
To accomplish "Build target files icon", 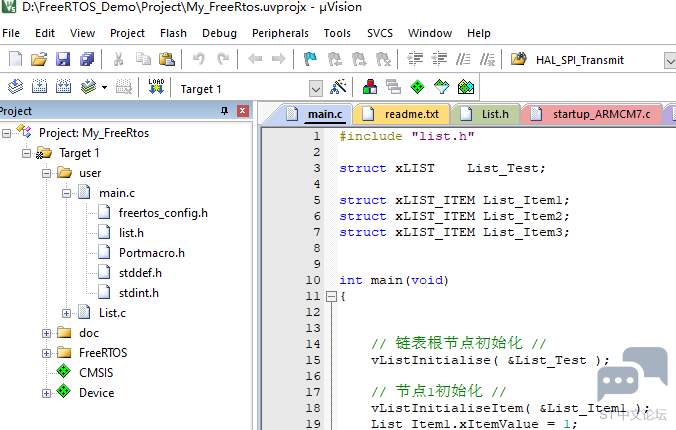I will pyautogui.click(x=39, y=87).
